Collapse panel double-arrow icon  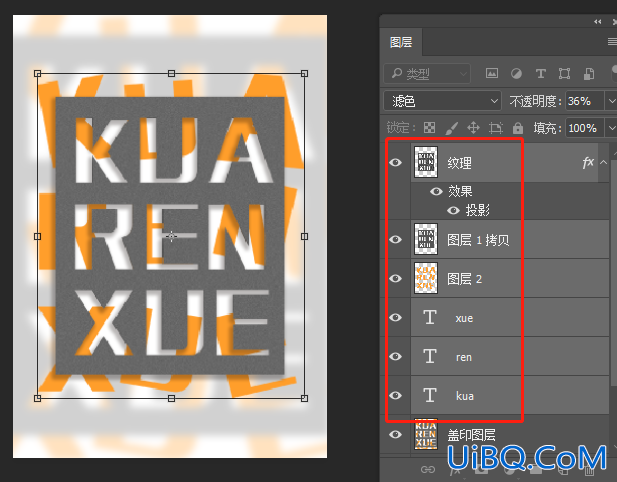point(598,22)
